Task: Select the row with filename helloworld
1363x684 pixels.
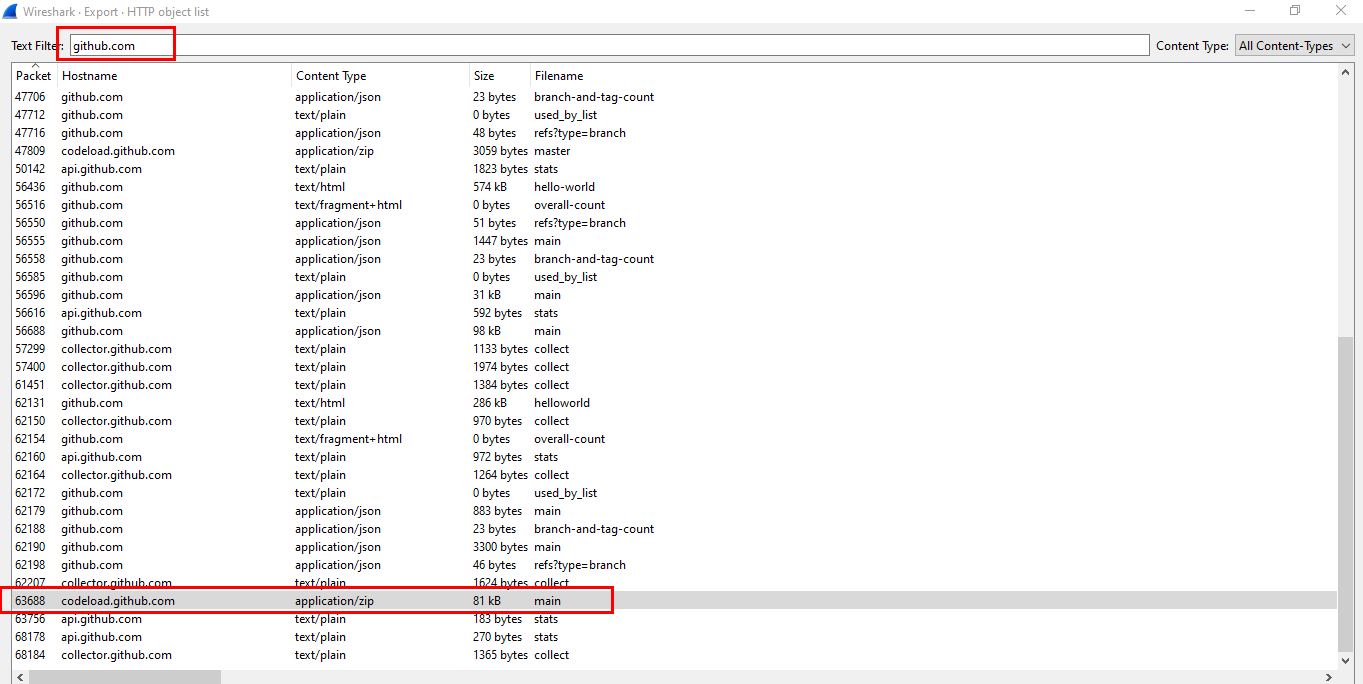Action: click(x=675, y=403)
